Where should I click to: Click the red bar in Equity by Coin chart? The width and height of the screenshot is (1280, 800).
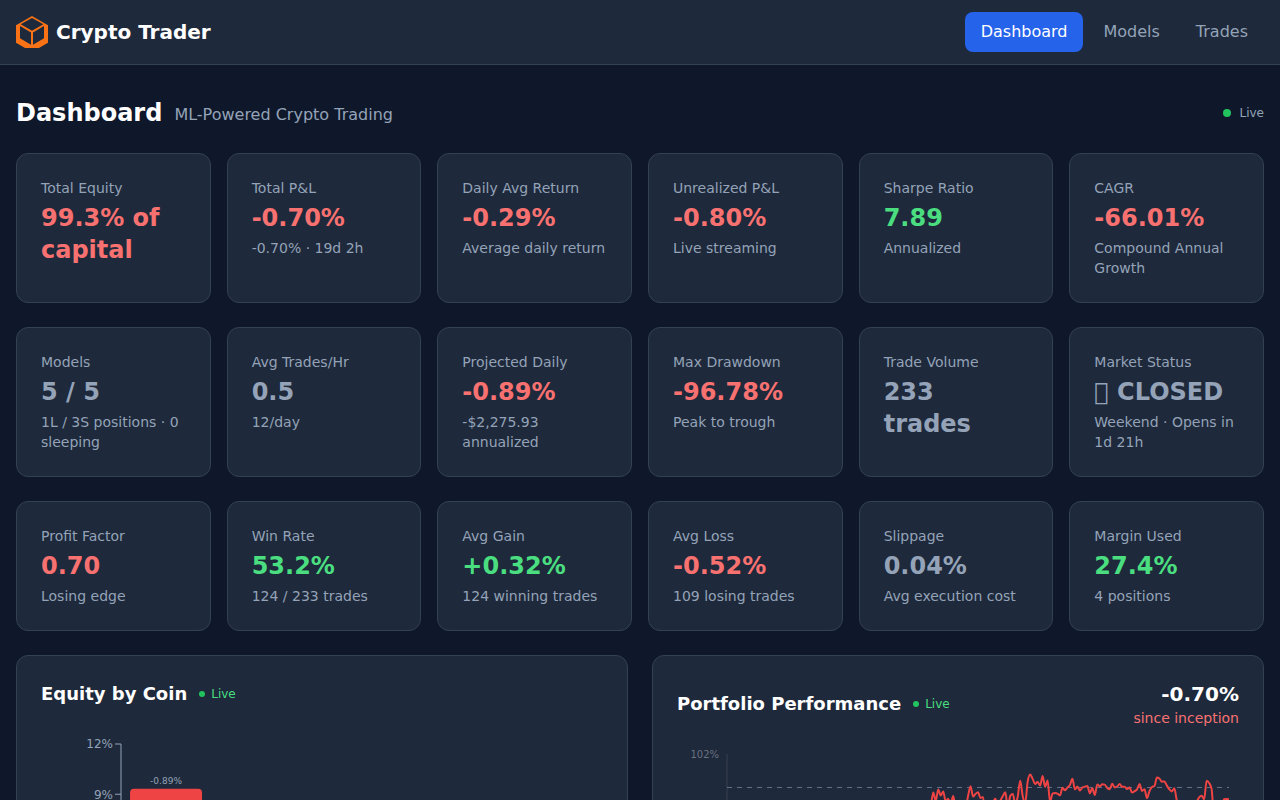166,794
